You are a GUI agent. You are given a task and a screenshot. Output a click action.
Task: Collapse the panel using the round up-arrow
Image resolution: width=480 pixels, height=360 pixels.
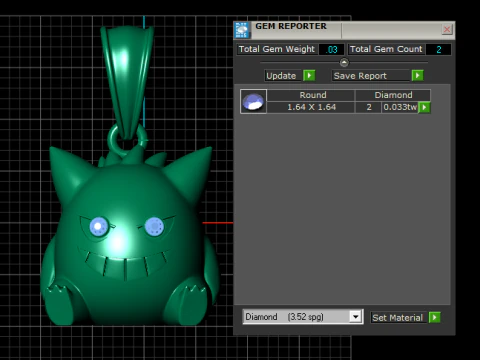click(x=344, y=62)
